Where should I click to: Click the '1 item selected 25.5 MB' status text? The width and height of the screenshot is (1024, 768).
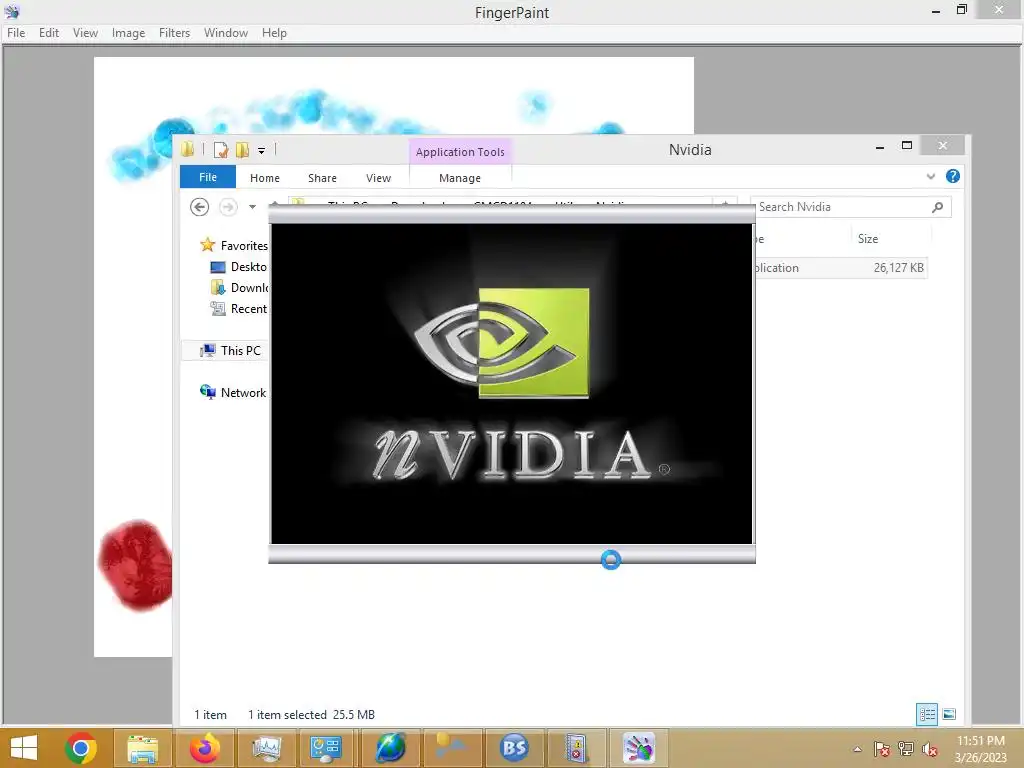click(x=312, y=715)
